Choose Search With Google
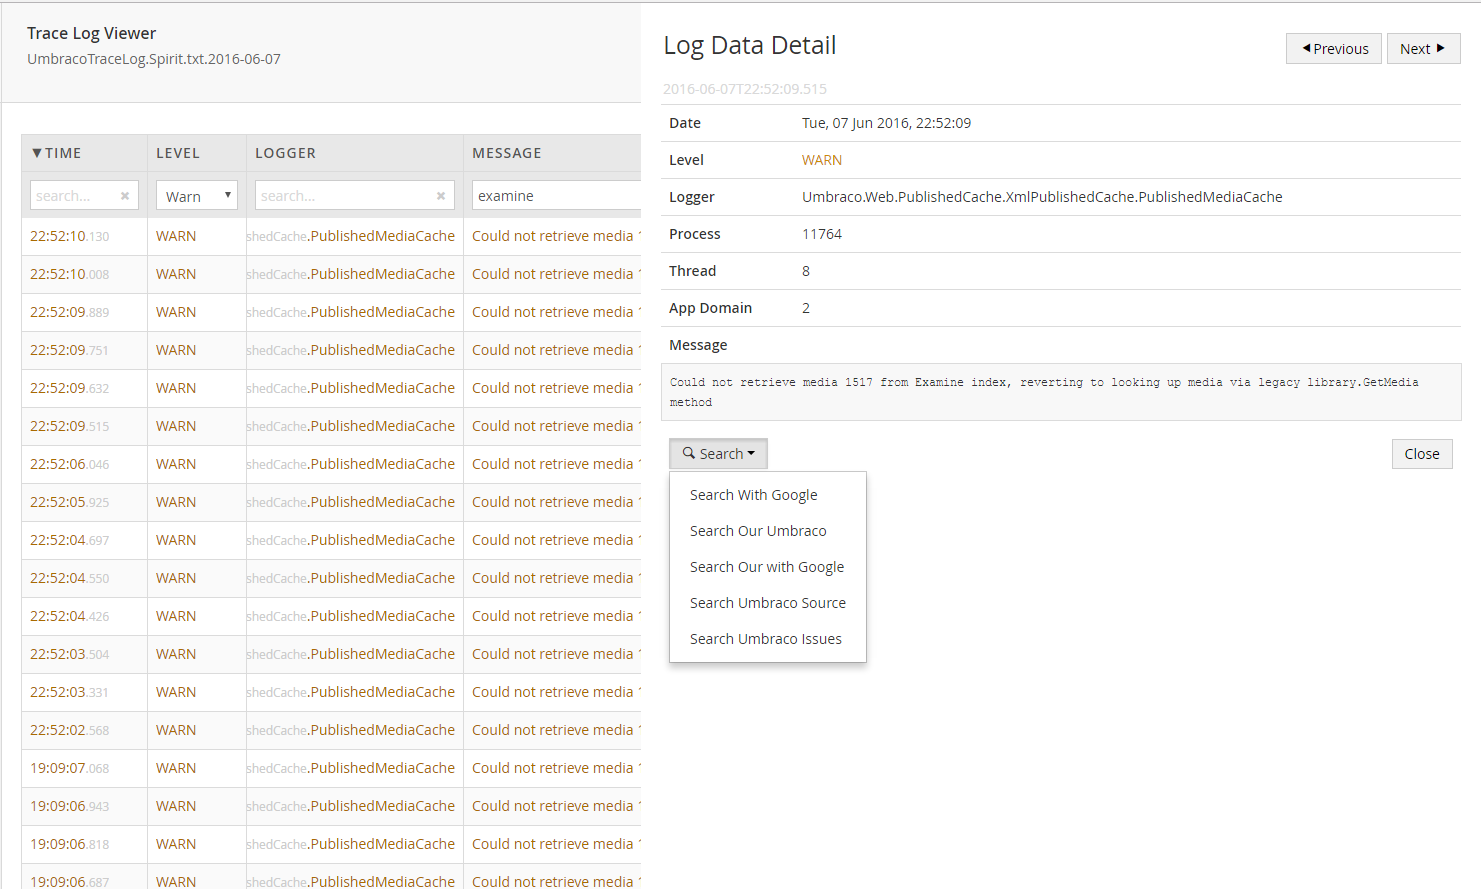This screenshot has height=889, width=1481. [x=754, y=495]
